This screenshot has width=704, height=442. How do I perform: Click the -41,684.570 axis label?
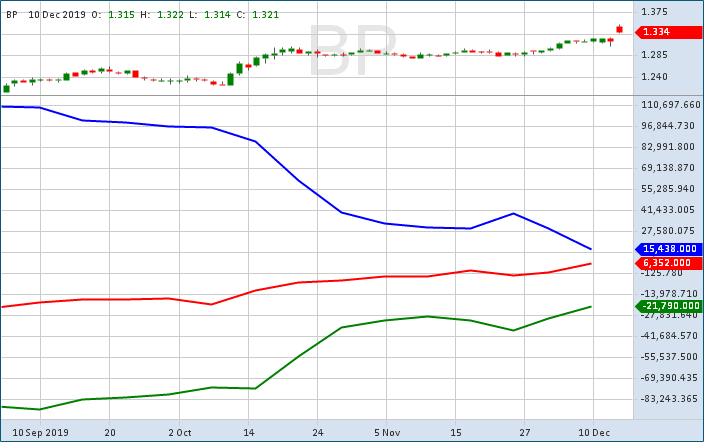[x=669, y=336]
